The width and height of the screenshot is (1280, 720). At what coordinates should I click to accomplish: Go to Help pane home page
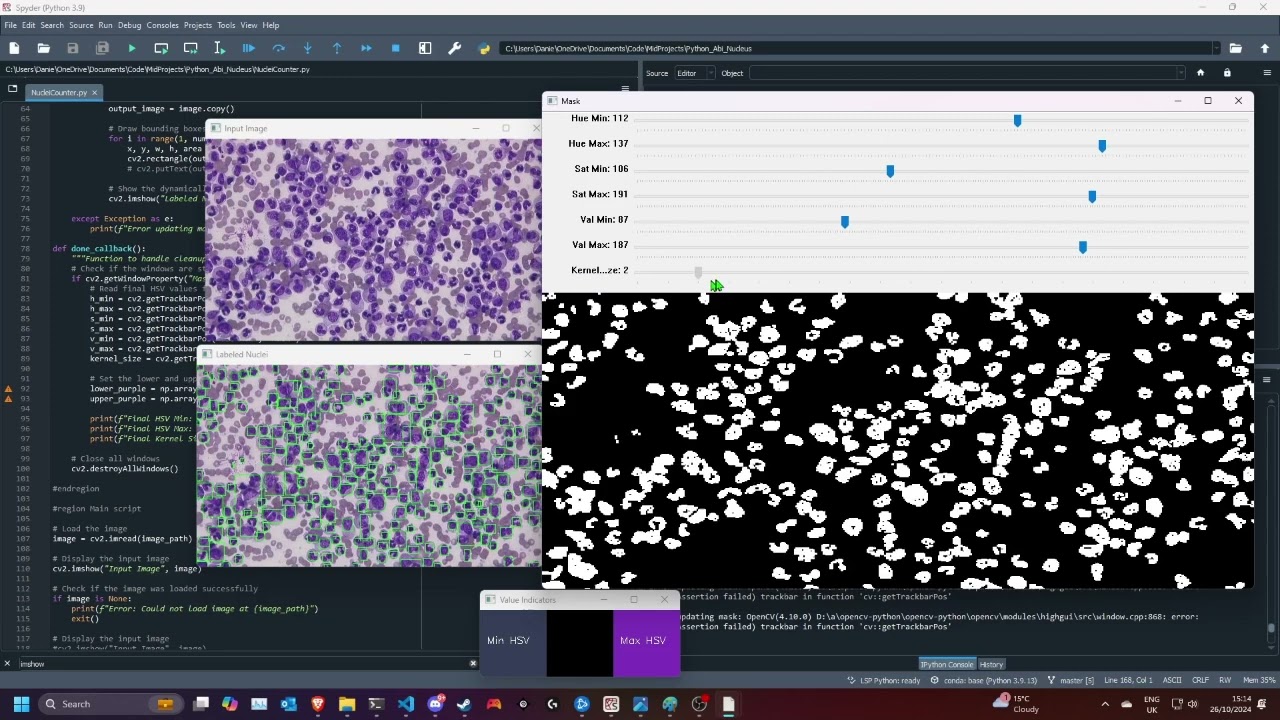click(1201, 73)
